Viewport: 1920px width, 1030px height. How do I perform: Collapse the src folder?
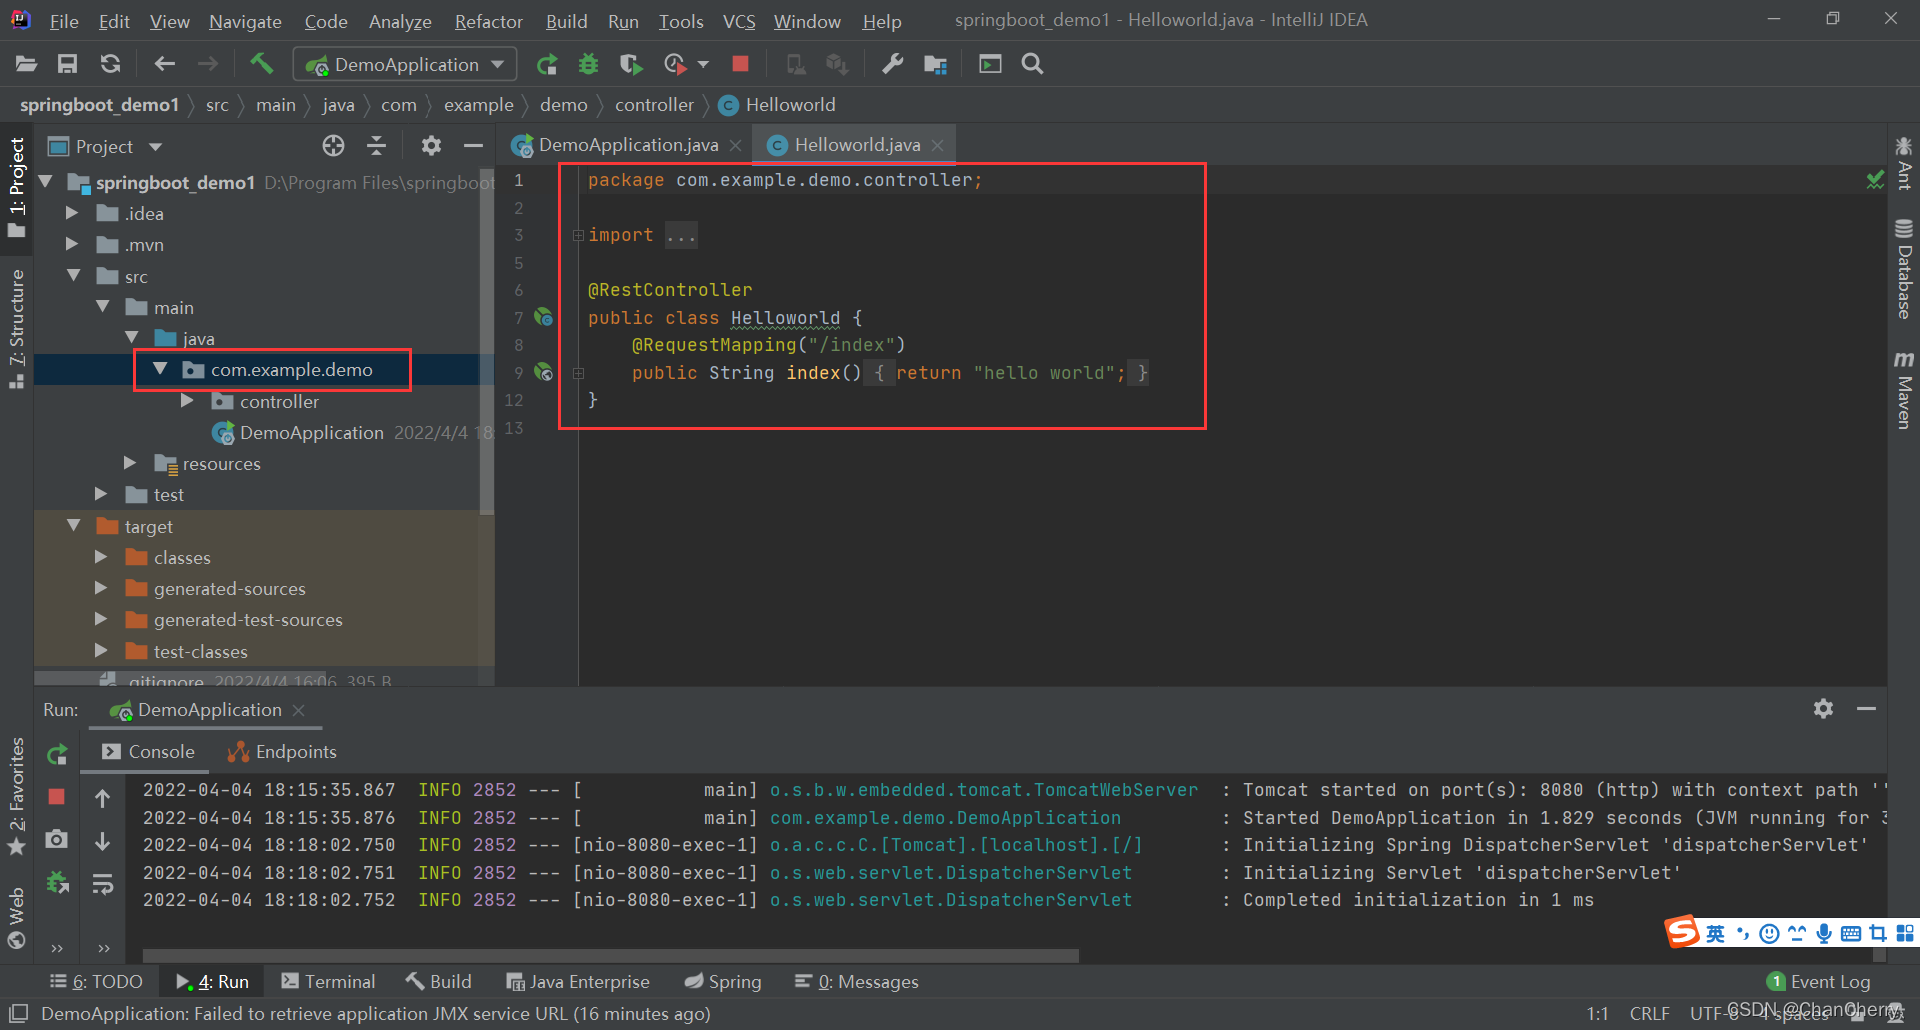[x=73, y=275]
